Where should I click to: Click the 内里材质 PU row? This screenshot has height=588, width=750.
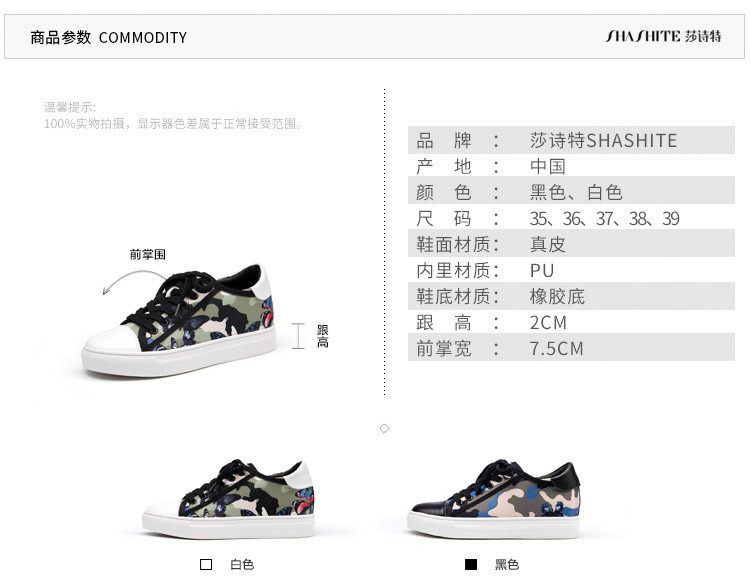pyautogui.click(x=571, y=270)
